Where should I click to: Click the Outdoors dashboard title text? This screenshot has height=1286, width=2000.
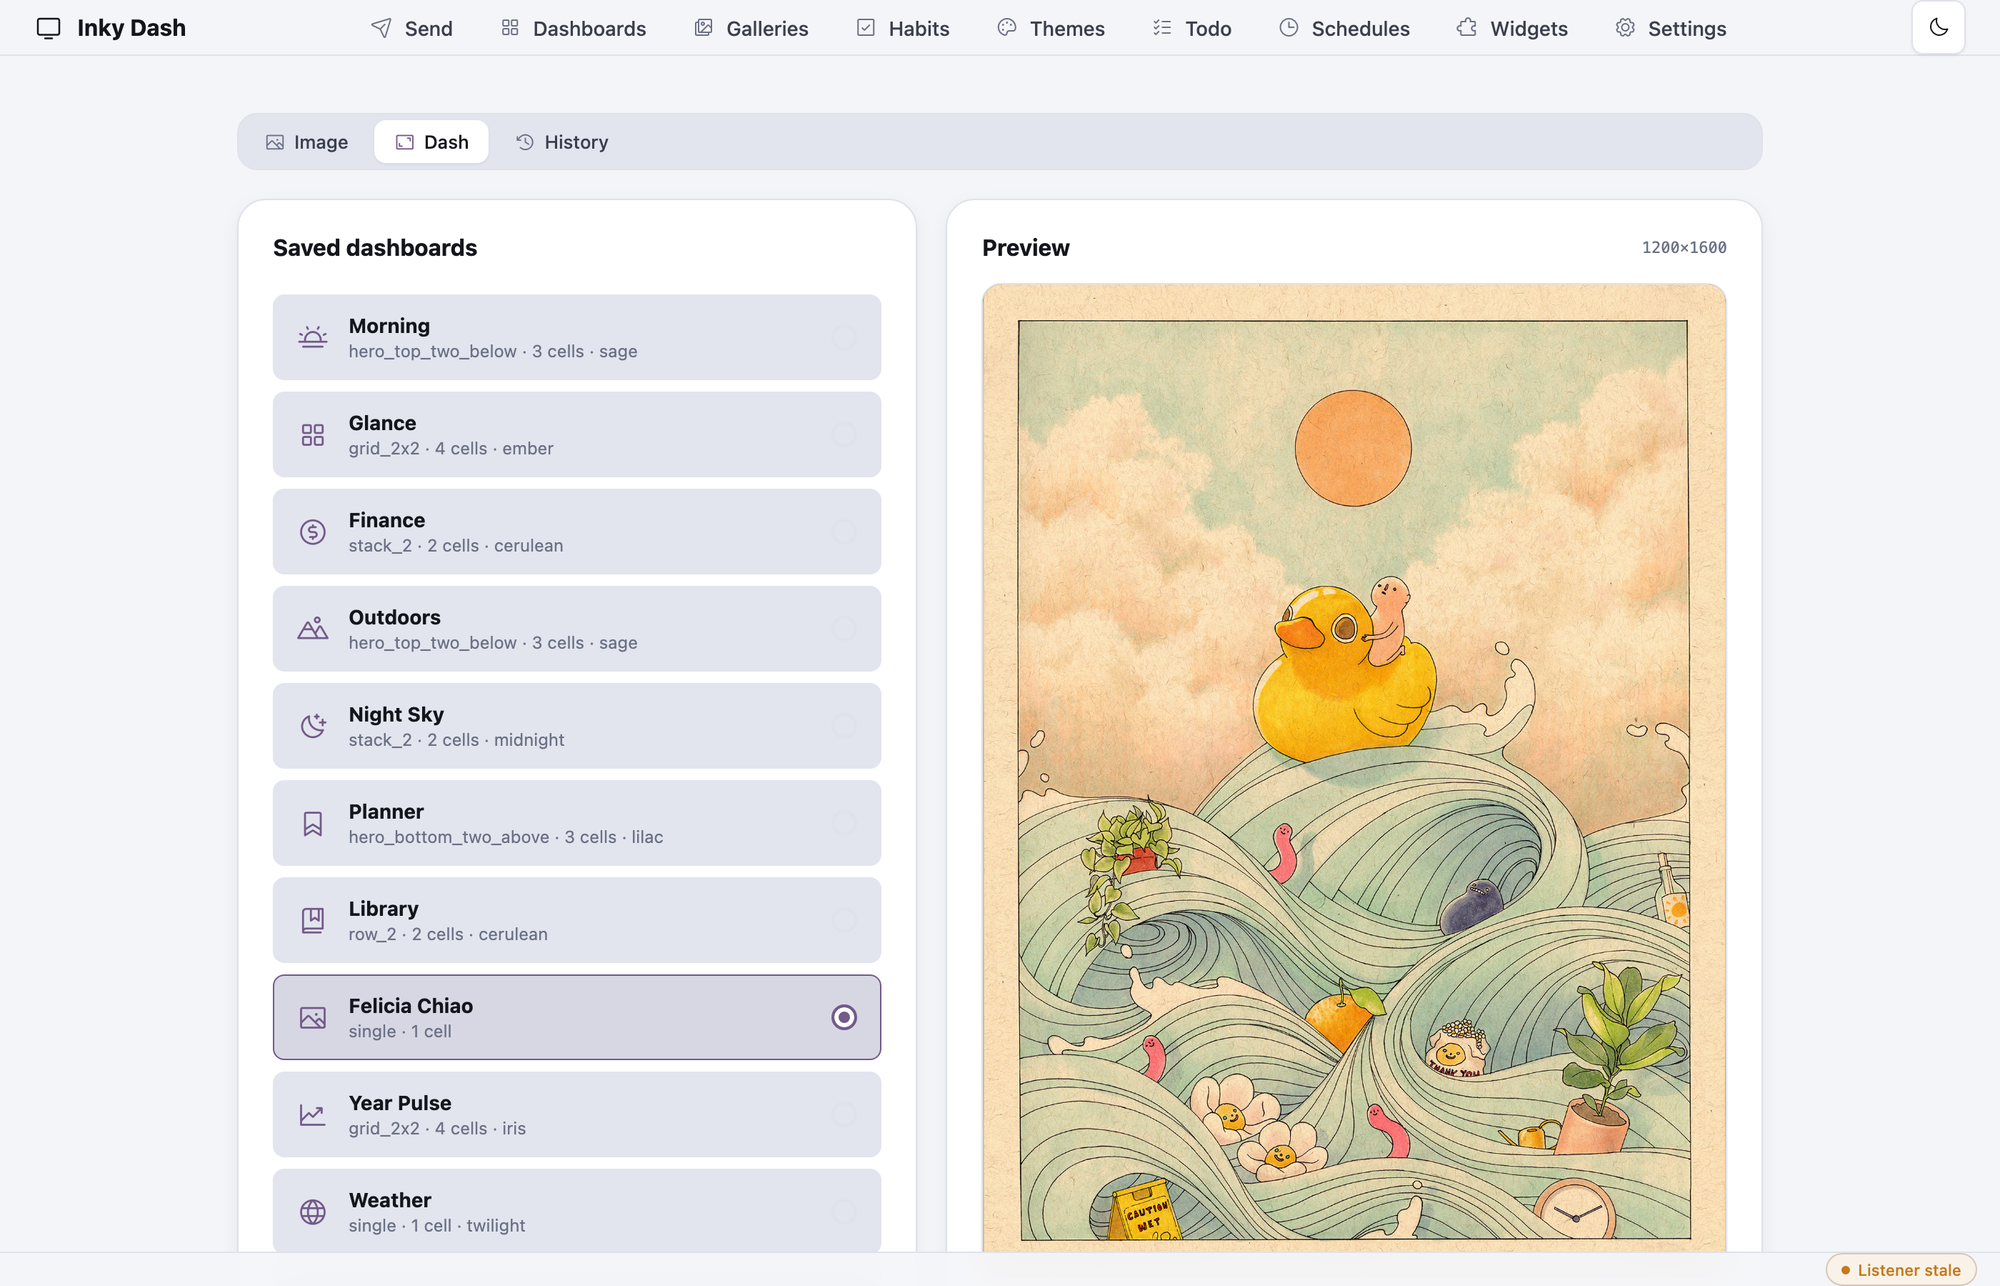[x=394, y=617]
